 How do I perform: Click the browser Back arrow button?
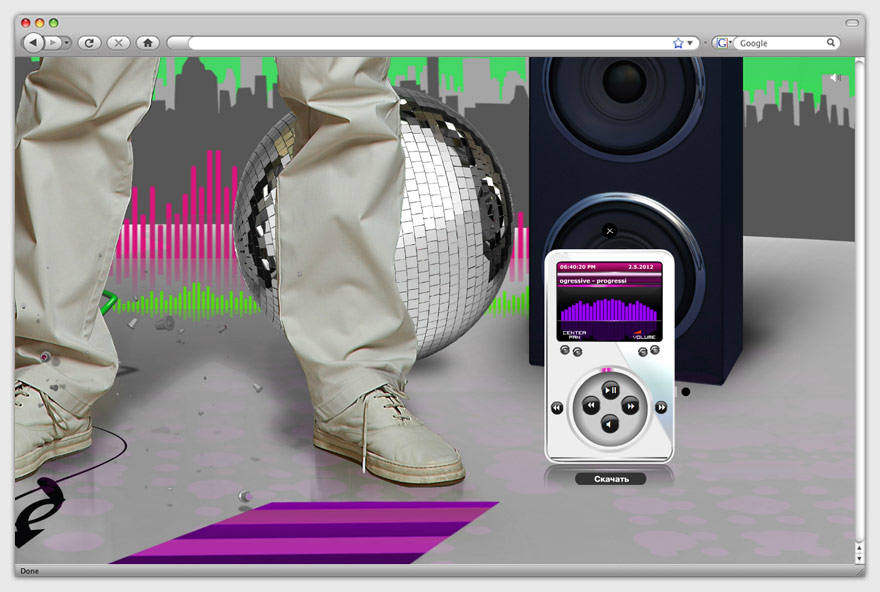[x=34, y=43]
